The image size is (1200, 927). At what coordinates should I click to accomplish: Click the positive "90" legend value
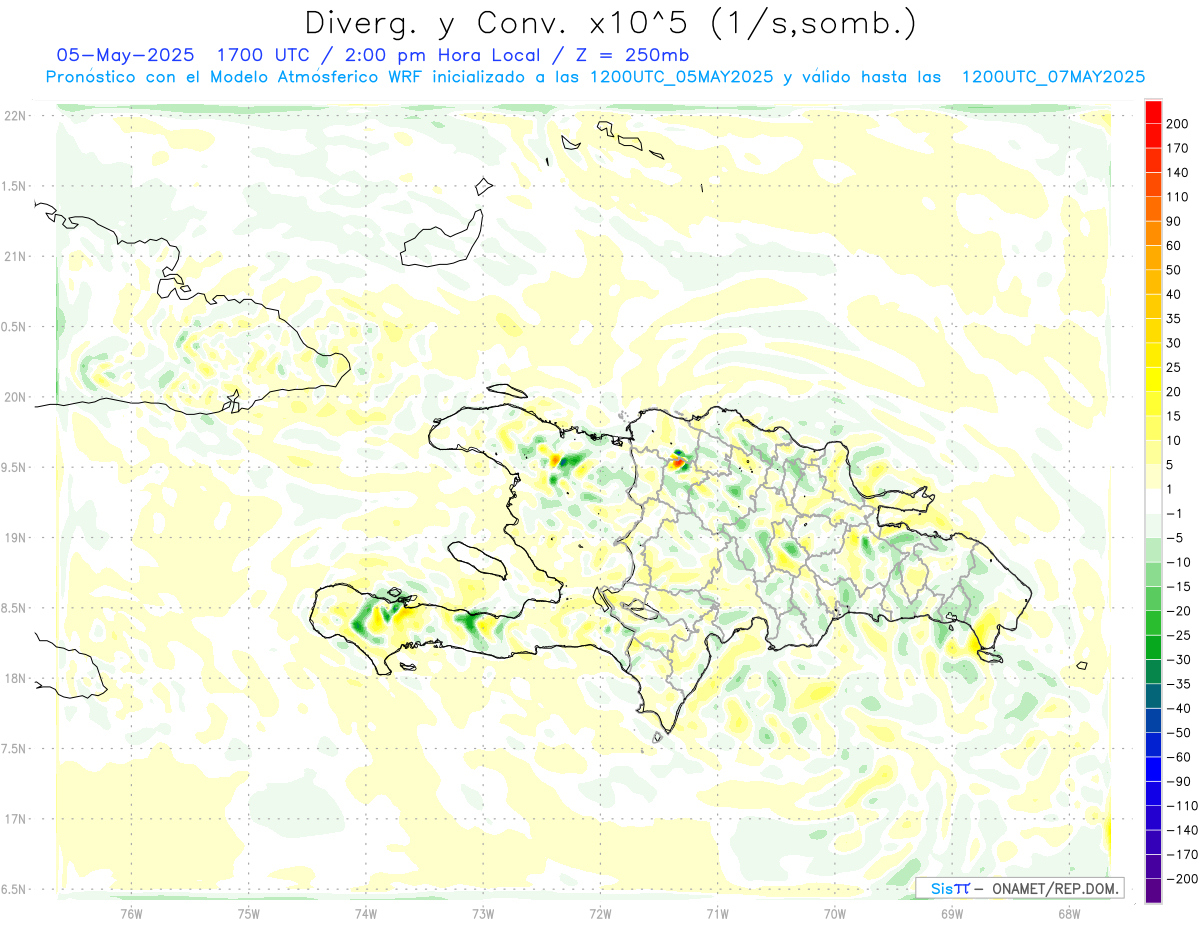click(1175, 221)
